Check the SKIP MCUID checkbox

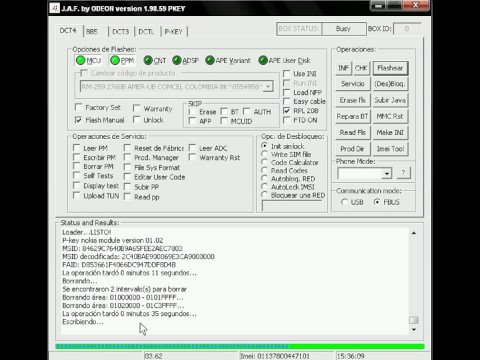pyautogui.click(x=224, y=121)
